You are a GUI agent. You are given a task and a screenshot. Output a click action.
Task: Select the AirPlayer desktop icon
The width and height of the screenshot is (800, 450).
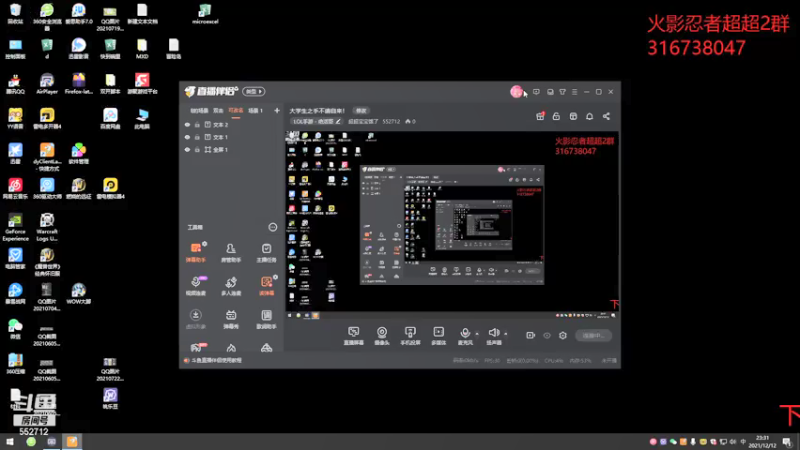(47, 84)
